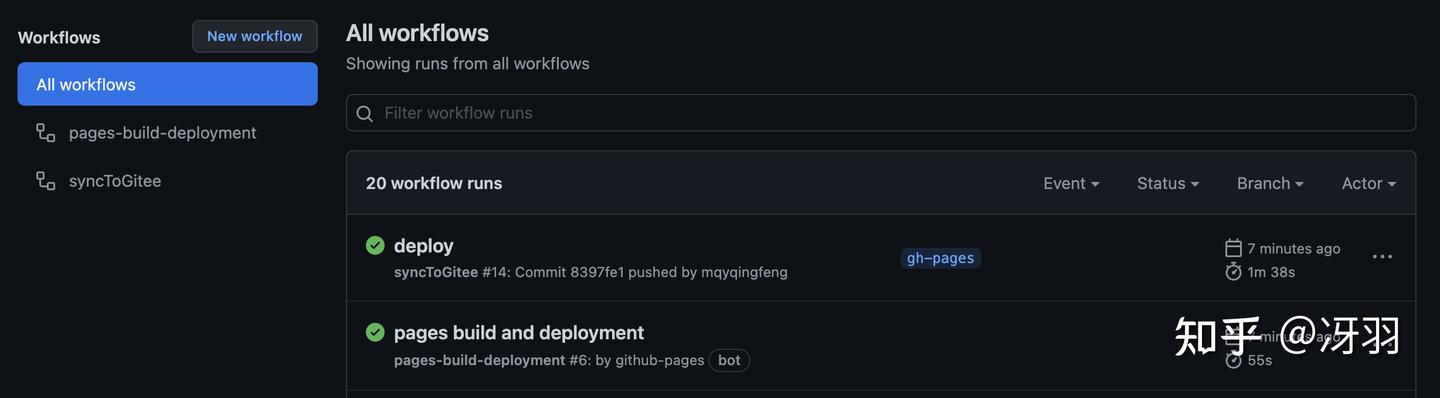
Task: Open syncToGitee workflow in sidebar
Action: click(115, 181)
